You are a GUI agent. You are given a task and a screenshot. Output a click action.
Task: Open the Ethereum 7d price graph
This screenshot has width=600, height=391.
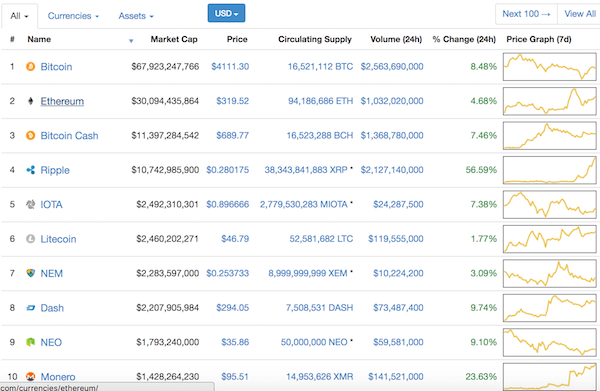coord(549,101)
